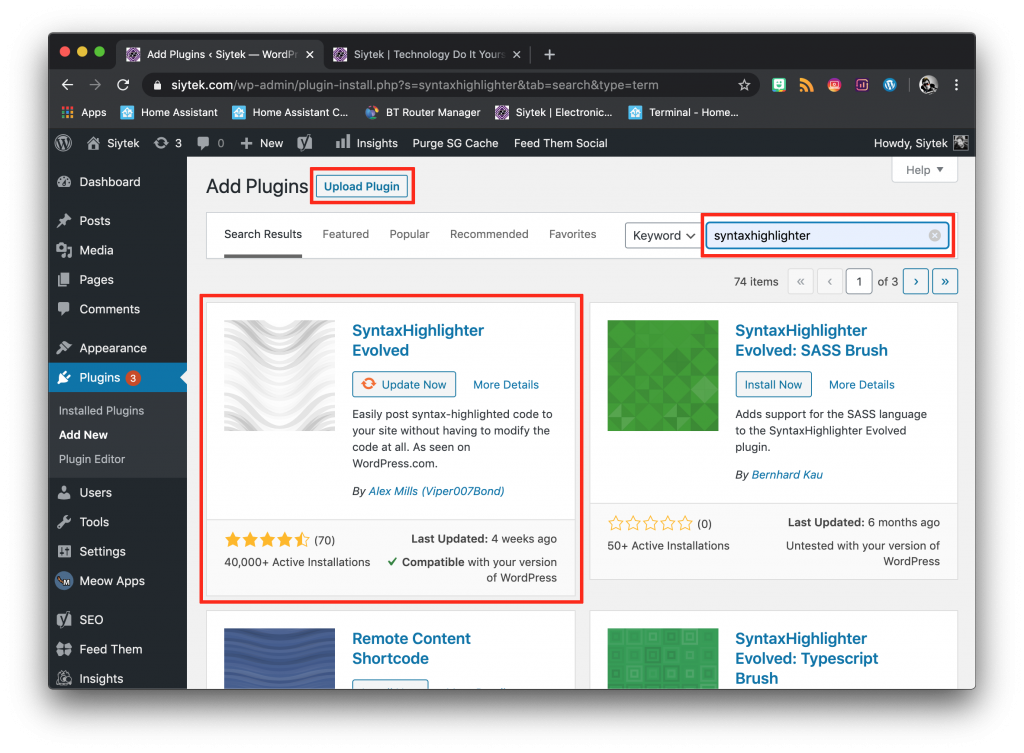The height and width of the screenshot is (753, 1024).
Task: Open author link Bernhard Kau
Action: point(787,475)
